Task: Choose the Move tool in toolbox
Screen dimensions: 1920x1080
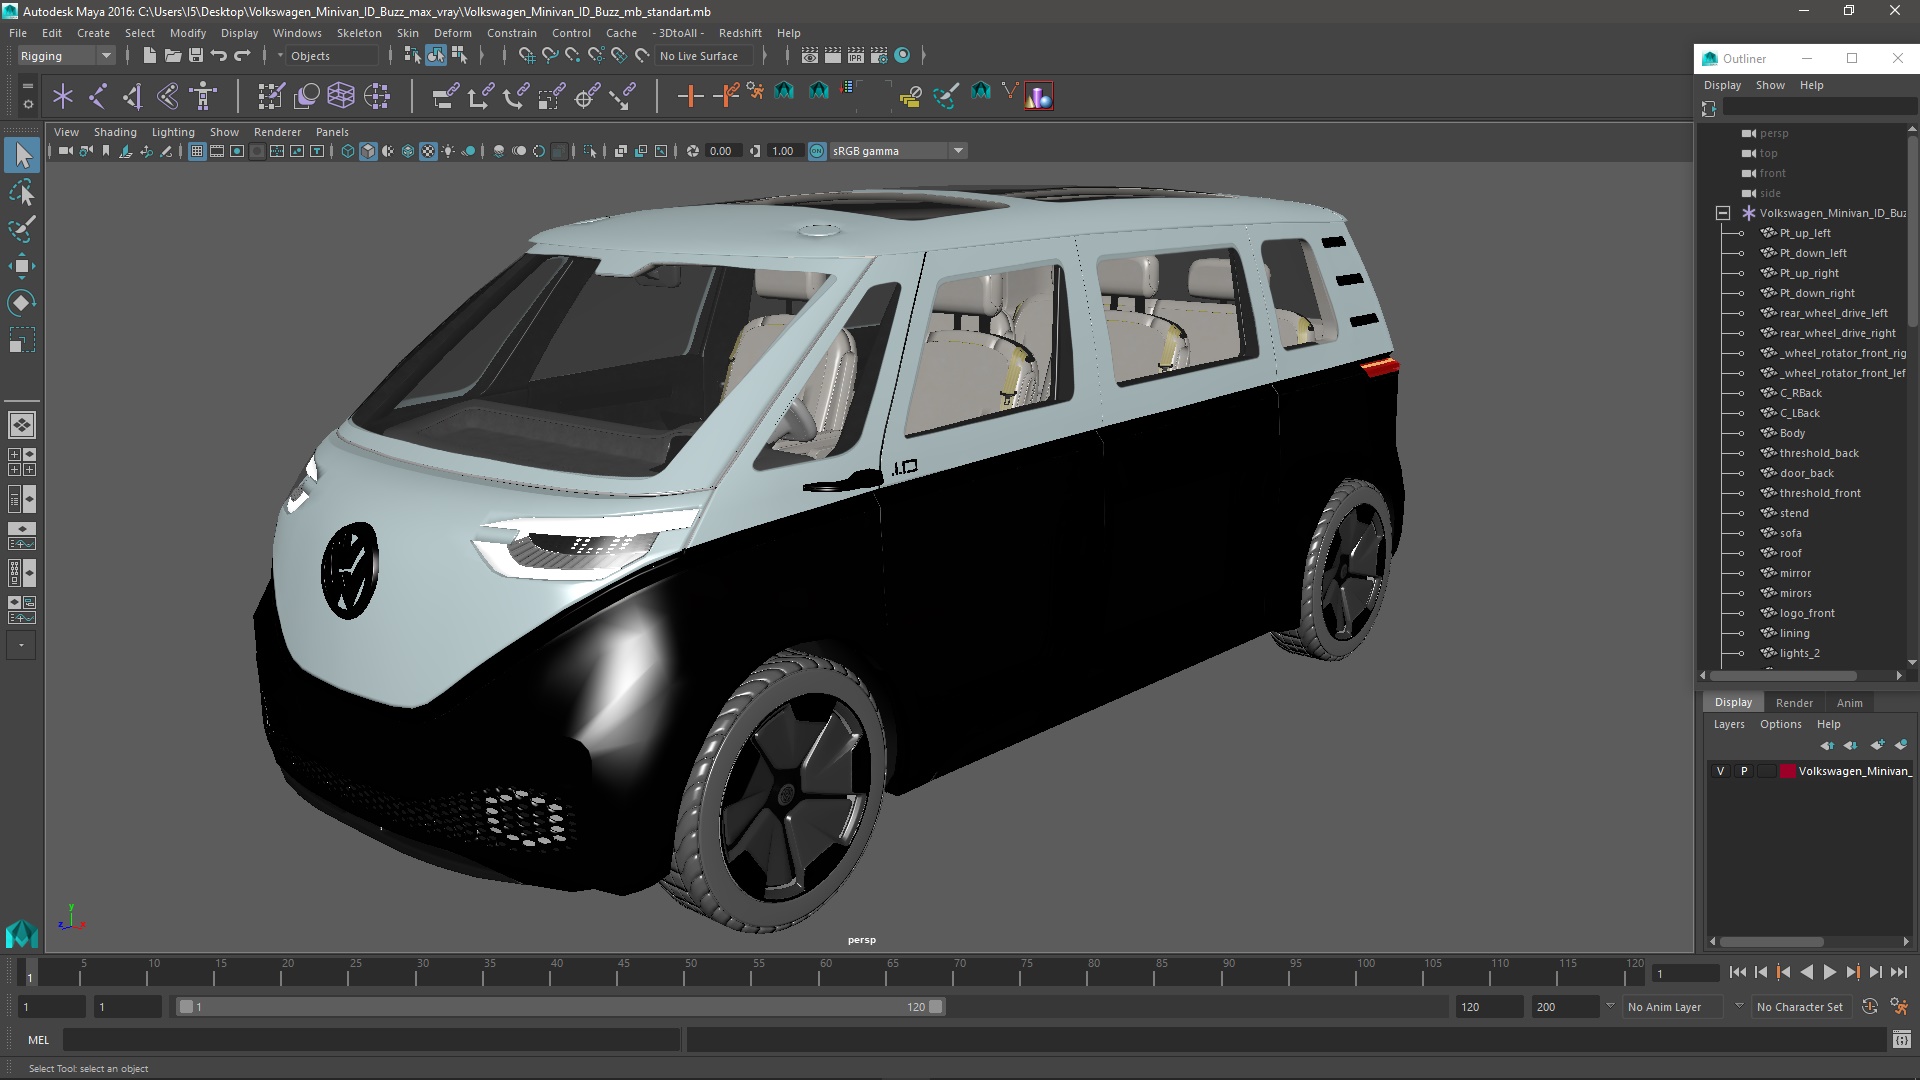Action: tap(22, 266)
